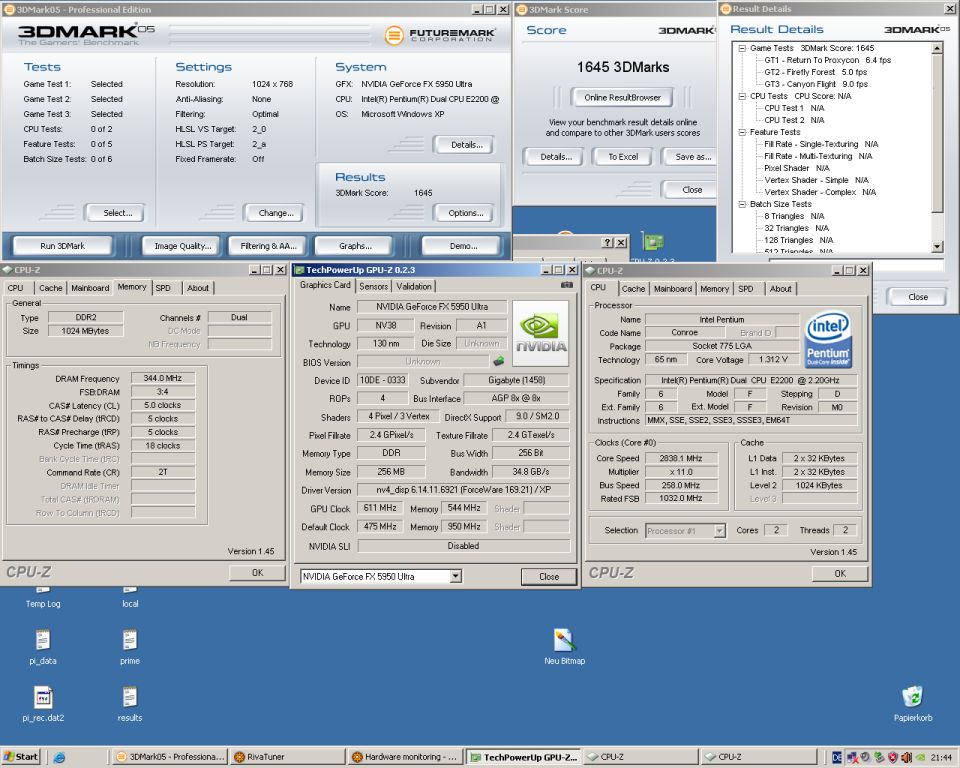Screen dimensions: 960x768
Task: Select the local desktop icon
Action: click(130, 598)
